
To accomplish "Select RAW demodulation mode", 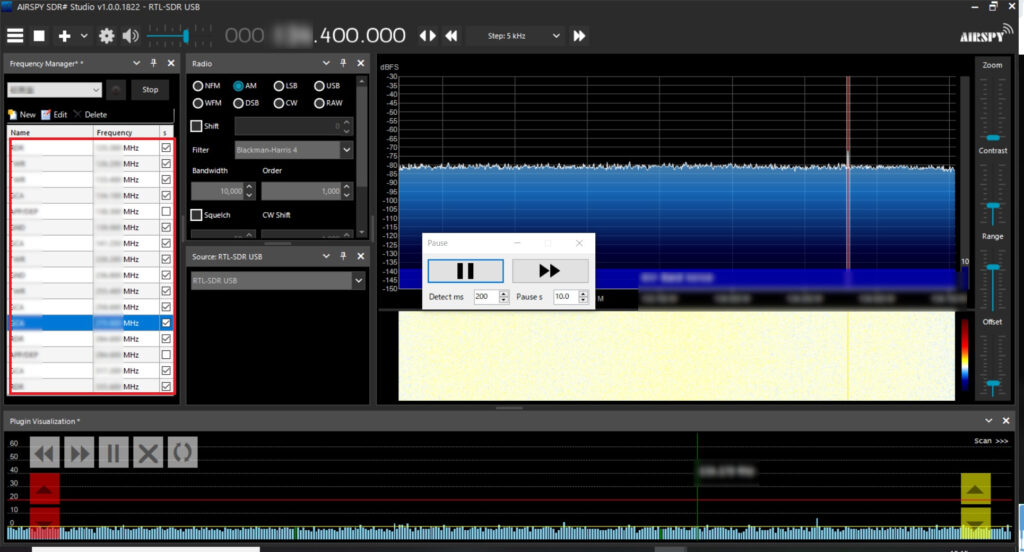I will (328, 103).
